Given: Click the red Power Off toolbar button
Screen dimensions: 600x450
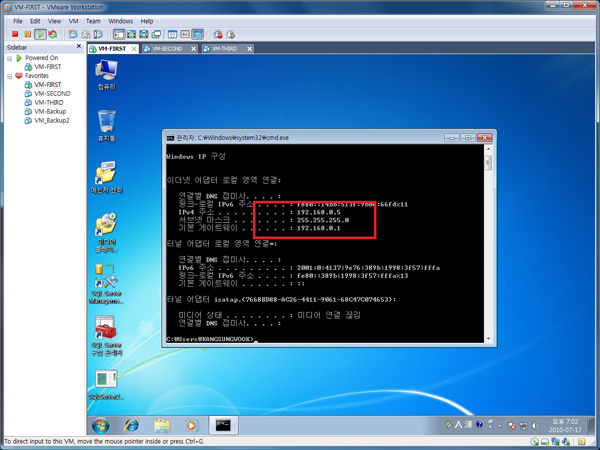Looking at the screenshot, I should [15, 34].
